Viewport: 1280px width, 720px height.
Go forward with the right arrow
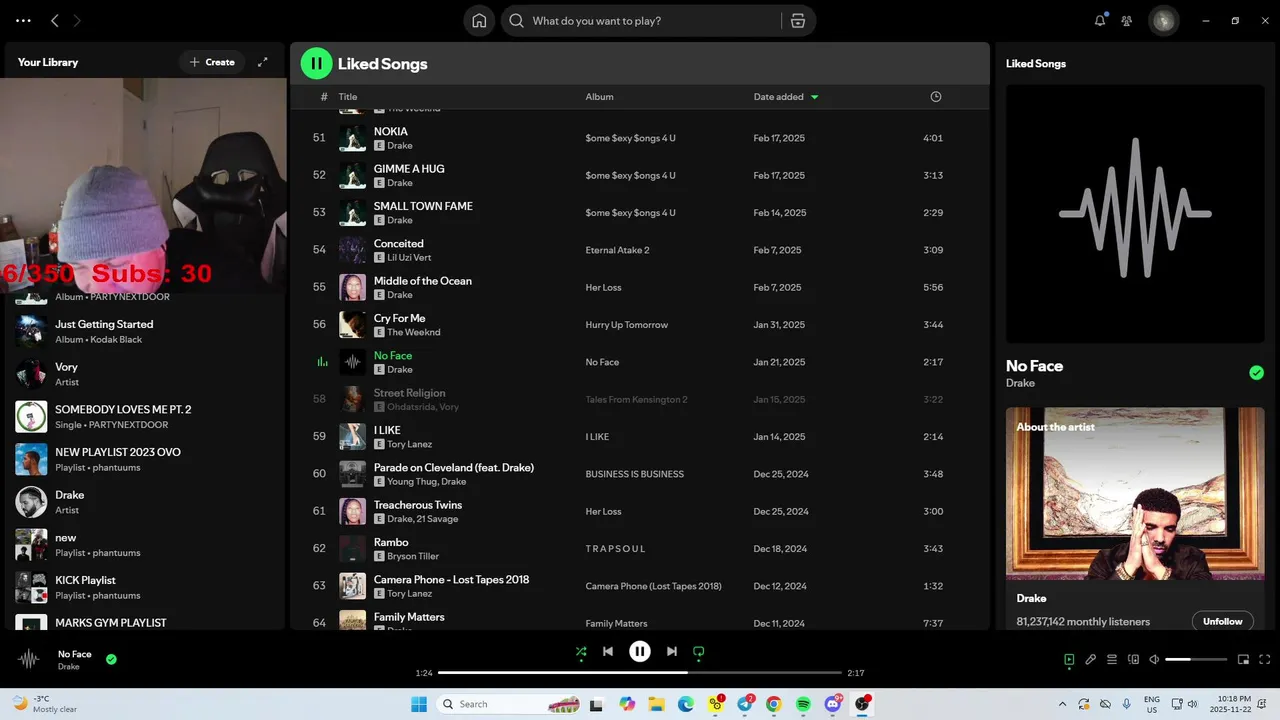pyautogui.click(x=77, y=20)
